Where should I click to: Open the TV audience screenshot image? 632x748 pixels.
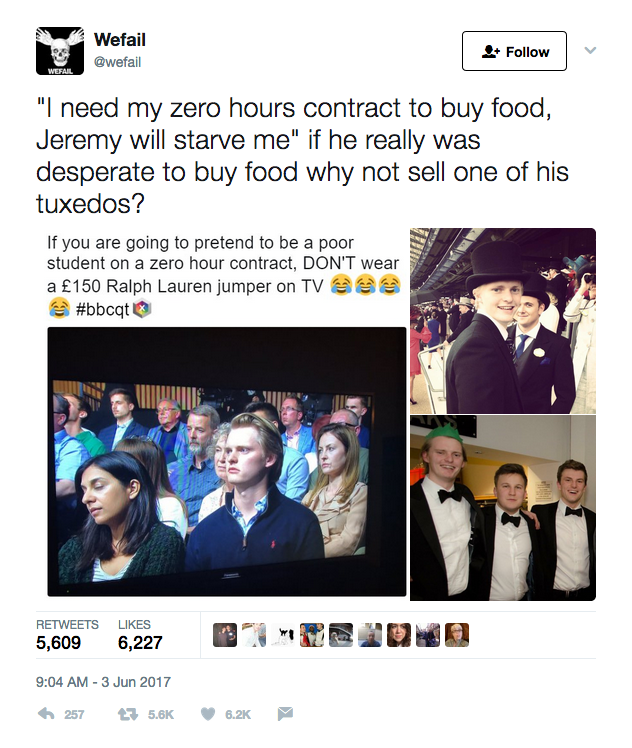click(227, 461)
